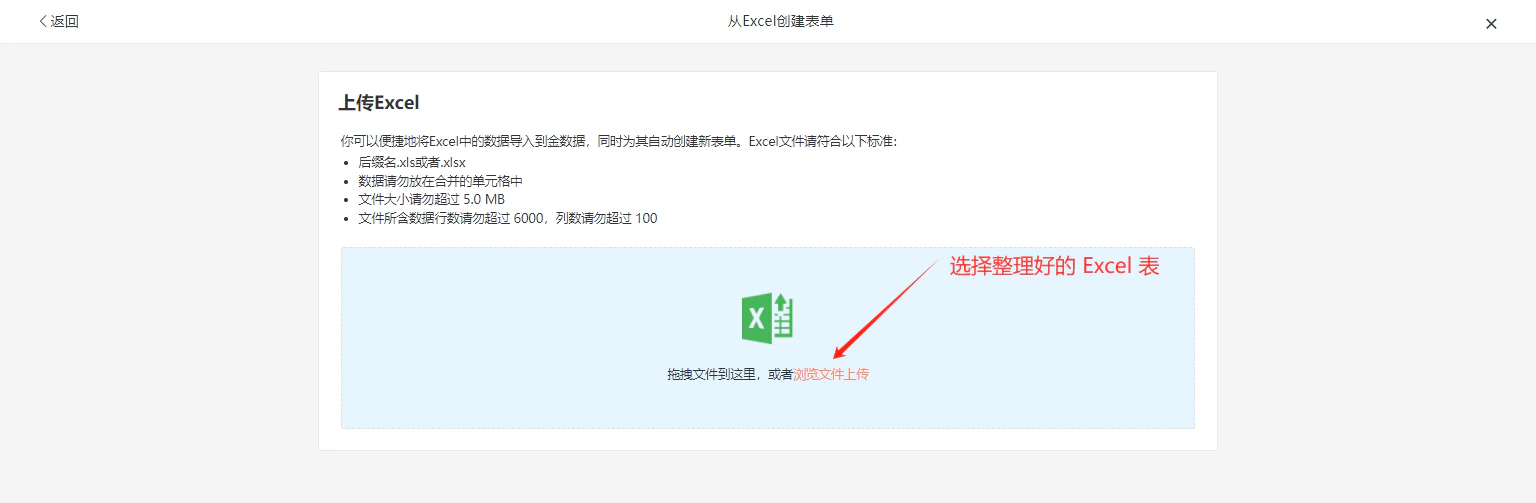Open the 浏览文件上传 link
The width and height of the screenshot is (1536, 503).
pyautogui.click(x=831, y=374)
